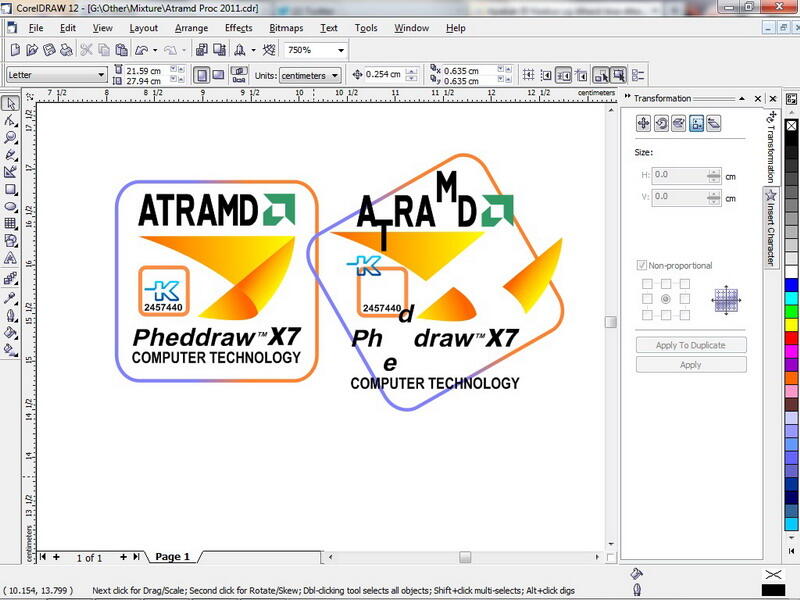Expand the Application Launcher dropdown arrow
The width and height of the screenshot is (800, 600).
click(x=253, y=50)
